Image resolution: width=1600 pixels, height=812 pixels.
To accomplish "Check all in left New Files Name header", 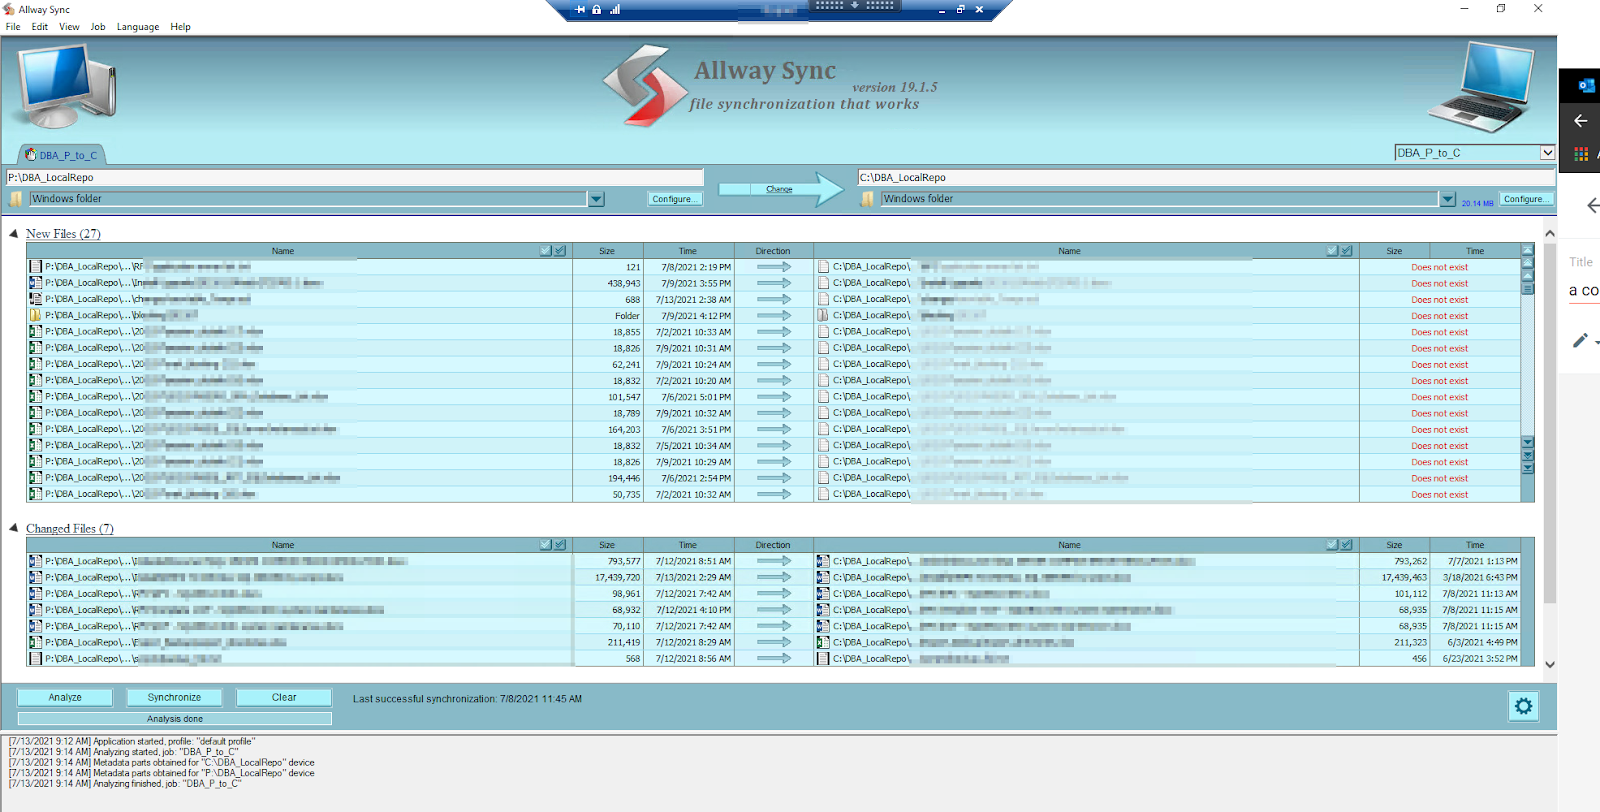I will [x=546, y=251].
